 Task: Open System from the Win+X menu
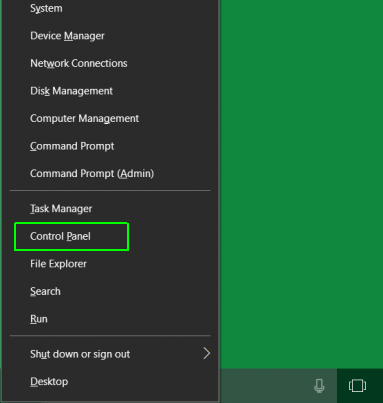[110, 8]
